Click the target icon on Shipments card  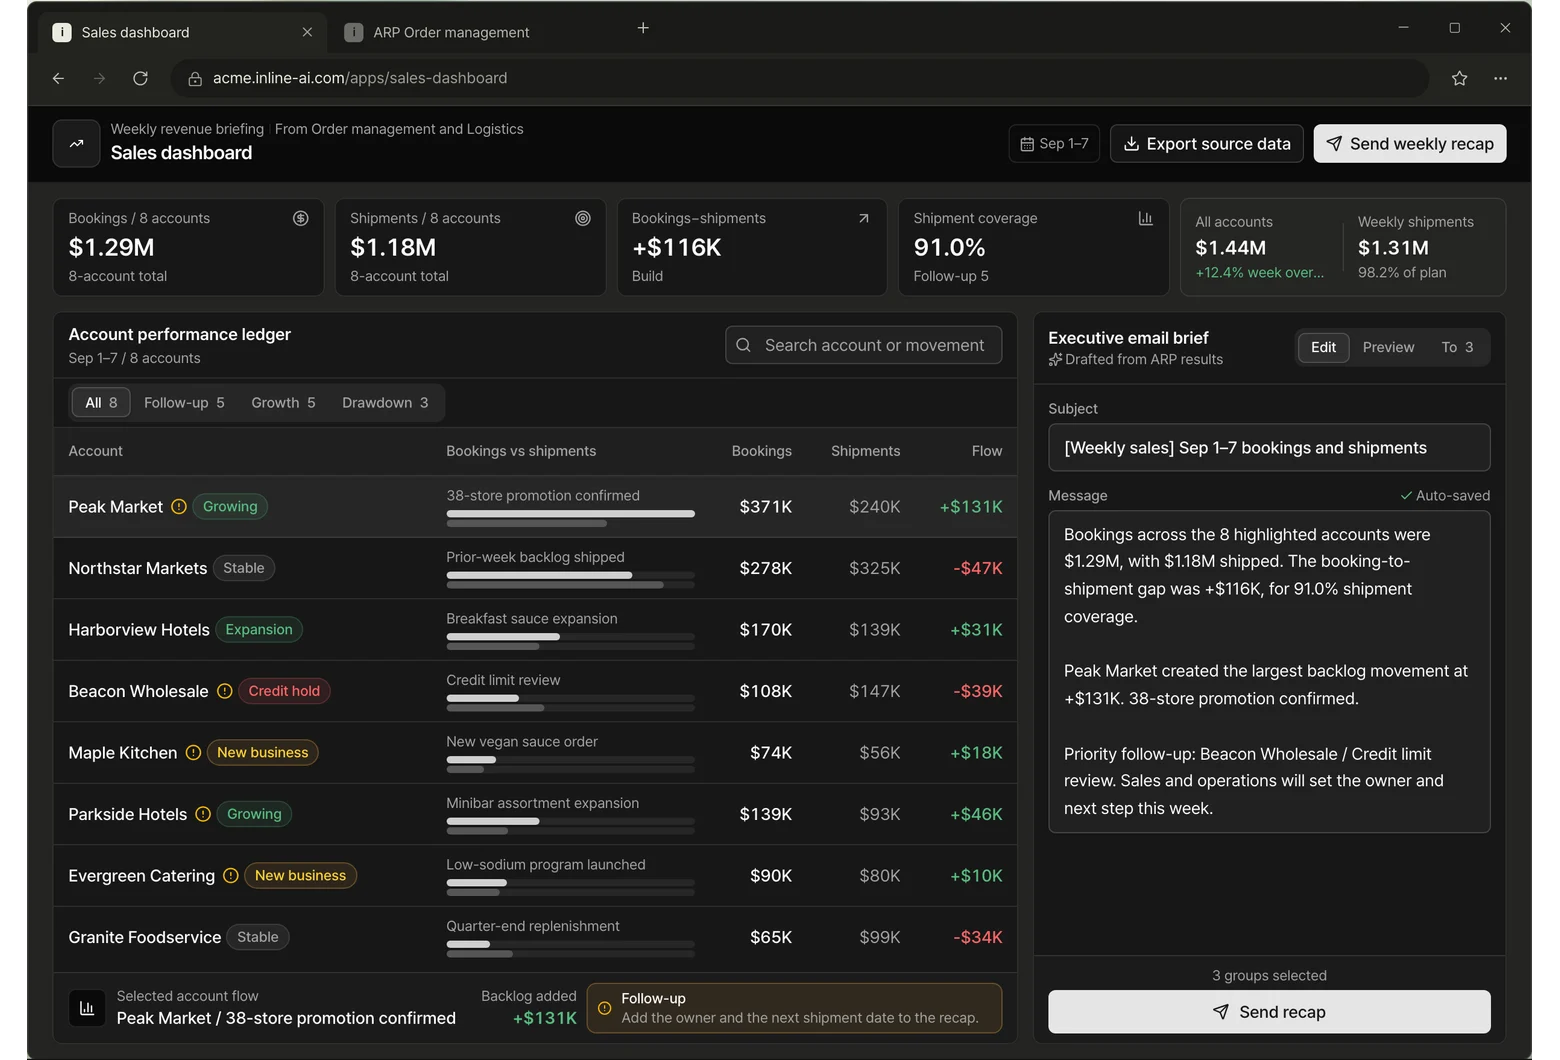tap(583, 218)
